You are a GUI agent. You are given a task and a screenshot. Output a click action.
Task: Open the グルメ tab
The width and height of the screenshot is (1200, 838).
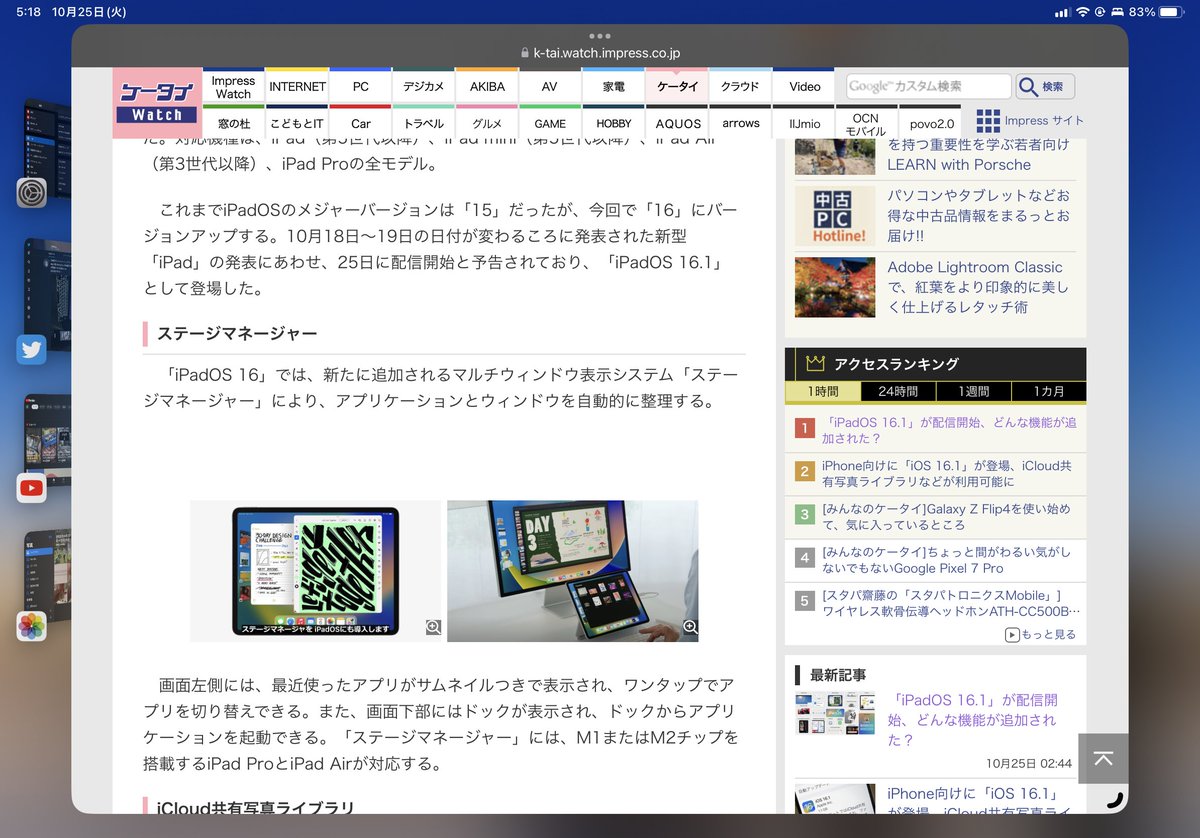click(487, 123)
